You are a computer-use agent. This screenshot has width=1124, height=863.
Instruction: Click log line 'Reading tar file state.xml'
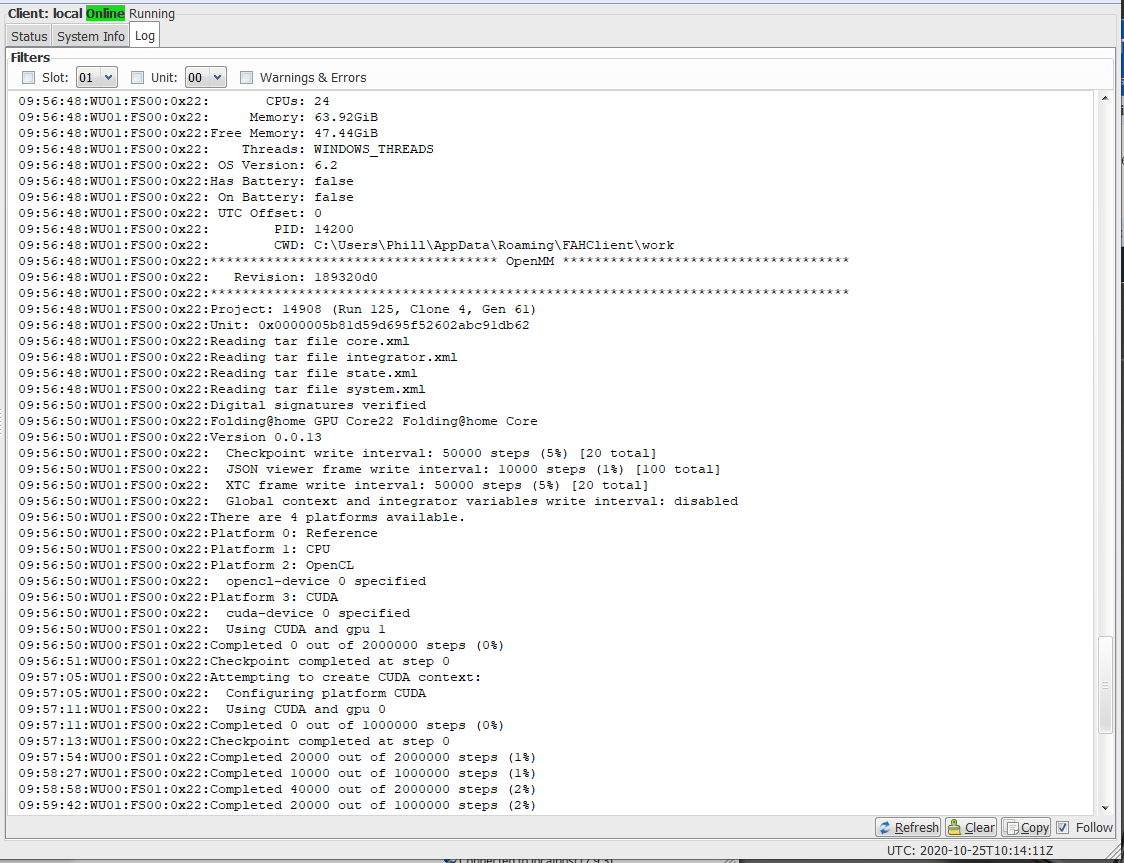pos(218,373)
